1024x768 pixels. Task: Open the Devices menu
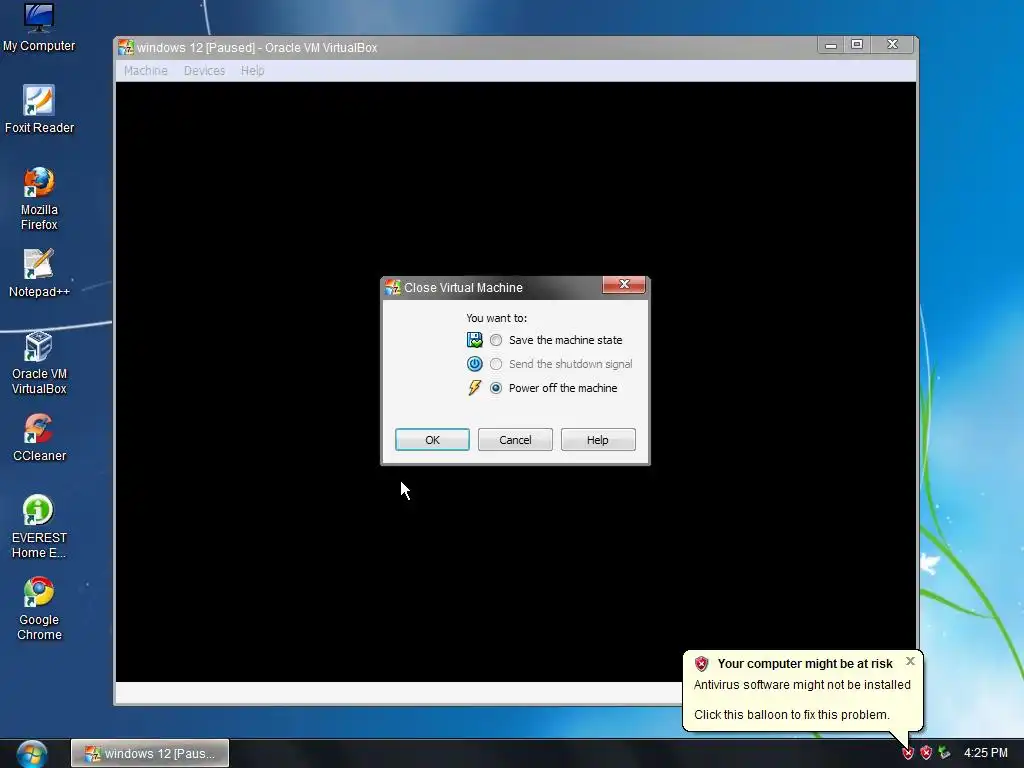[x=204, y=71]
